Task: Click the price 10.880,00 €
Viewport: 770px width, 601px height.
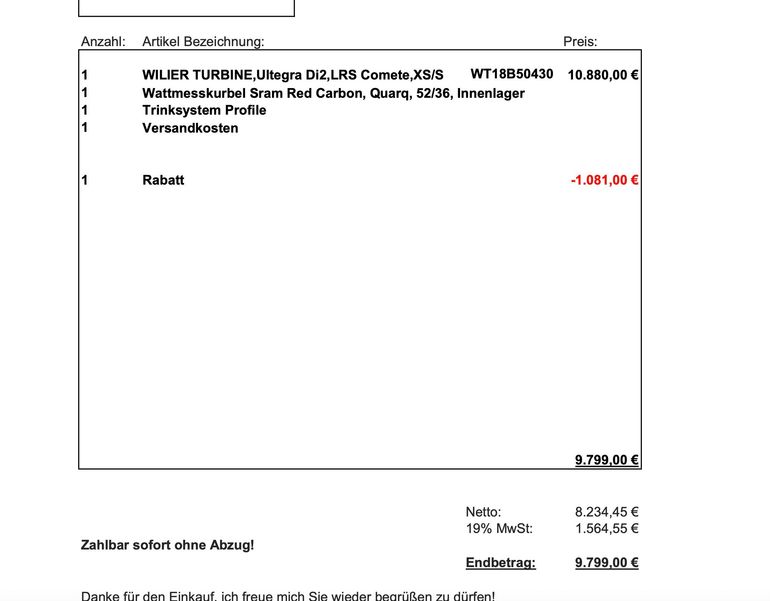Action: pos(603,75)
